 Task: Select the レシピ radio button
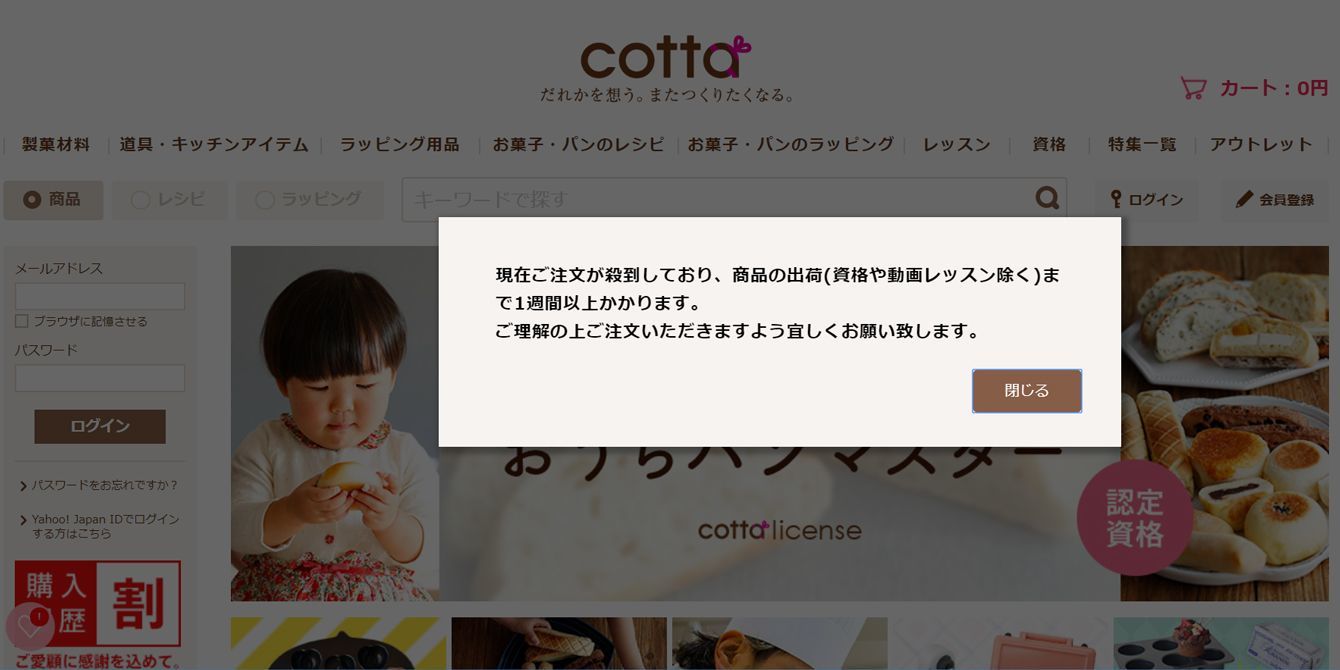(141, 200)
